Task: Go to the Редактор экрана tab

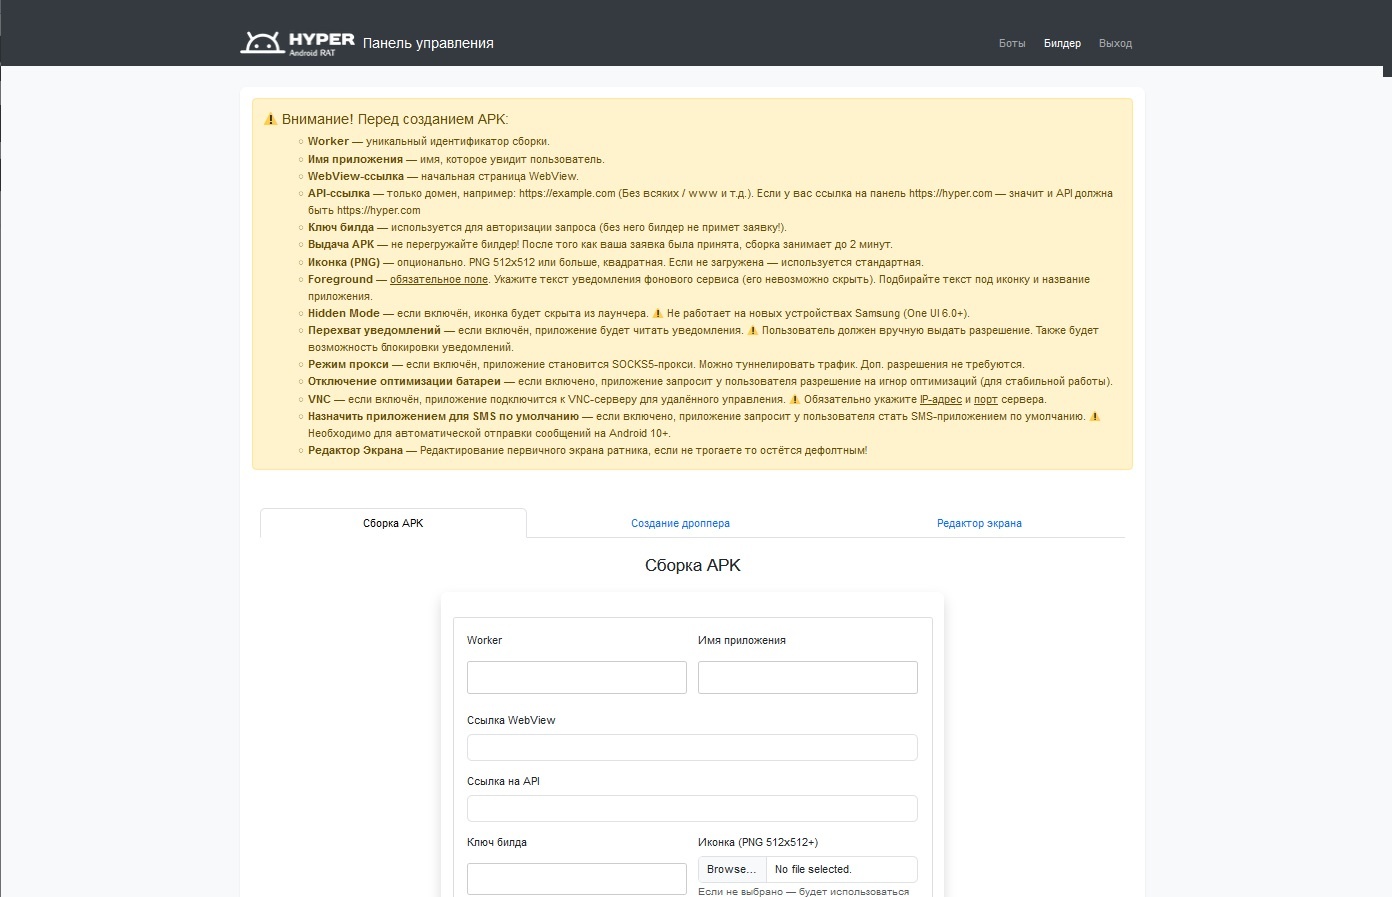Action: [979, 524]
